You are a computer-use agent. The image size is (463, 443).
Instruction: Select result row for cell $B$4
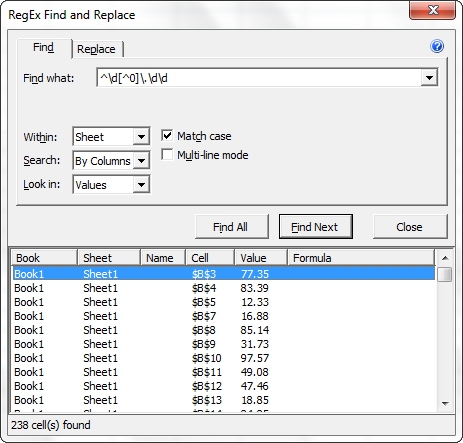coord(224,288)
